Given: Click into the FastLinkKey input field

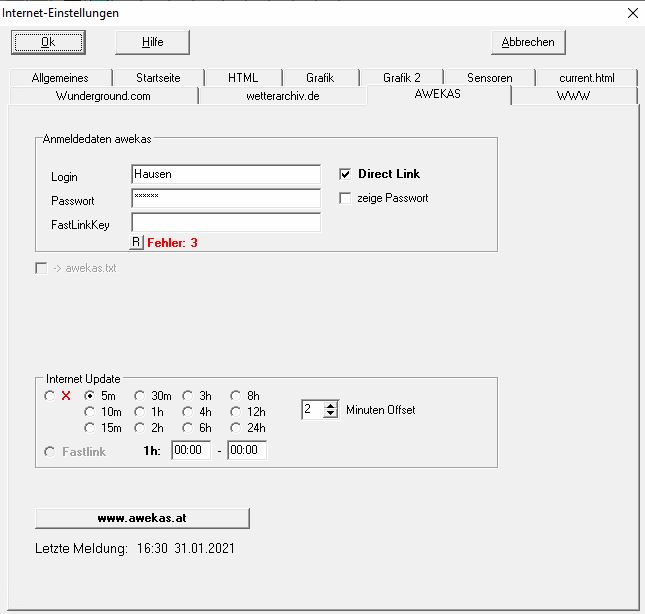Looking at the screenshot, I should 225,223.
